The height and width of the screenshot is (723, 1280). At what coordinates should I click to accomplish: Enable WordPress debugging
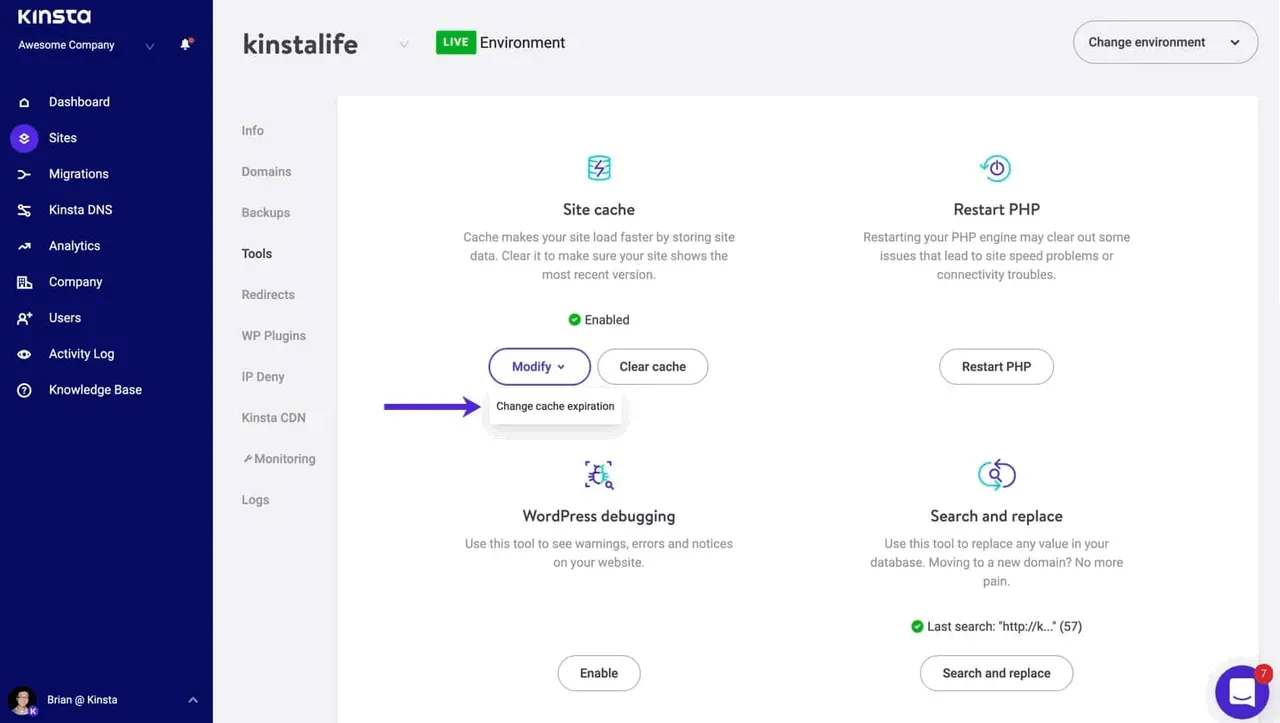599,673
